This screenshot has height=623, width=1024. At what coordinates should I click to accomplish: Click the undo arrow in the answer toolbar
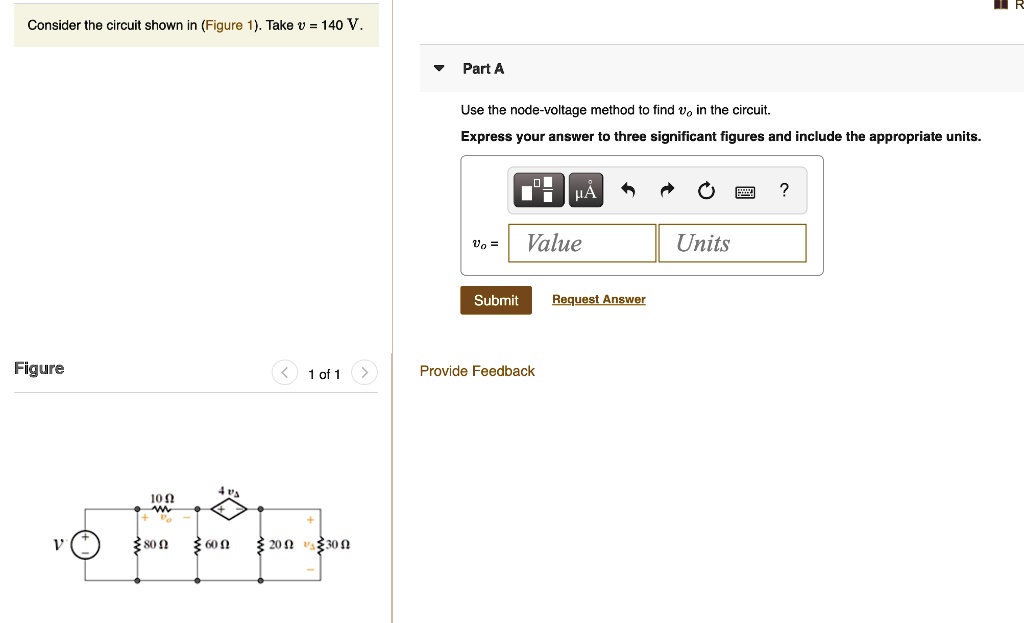click(x=628, y=189)
